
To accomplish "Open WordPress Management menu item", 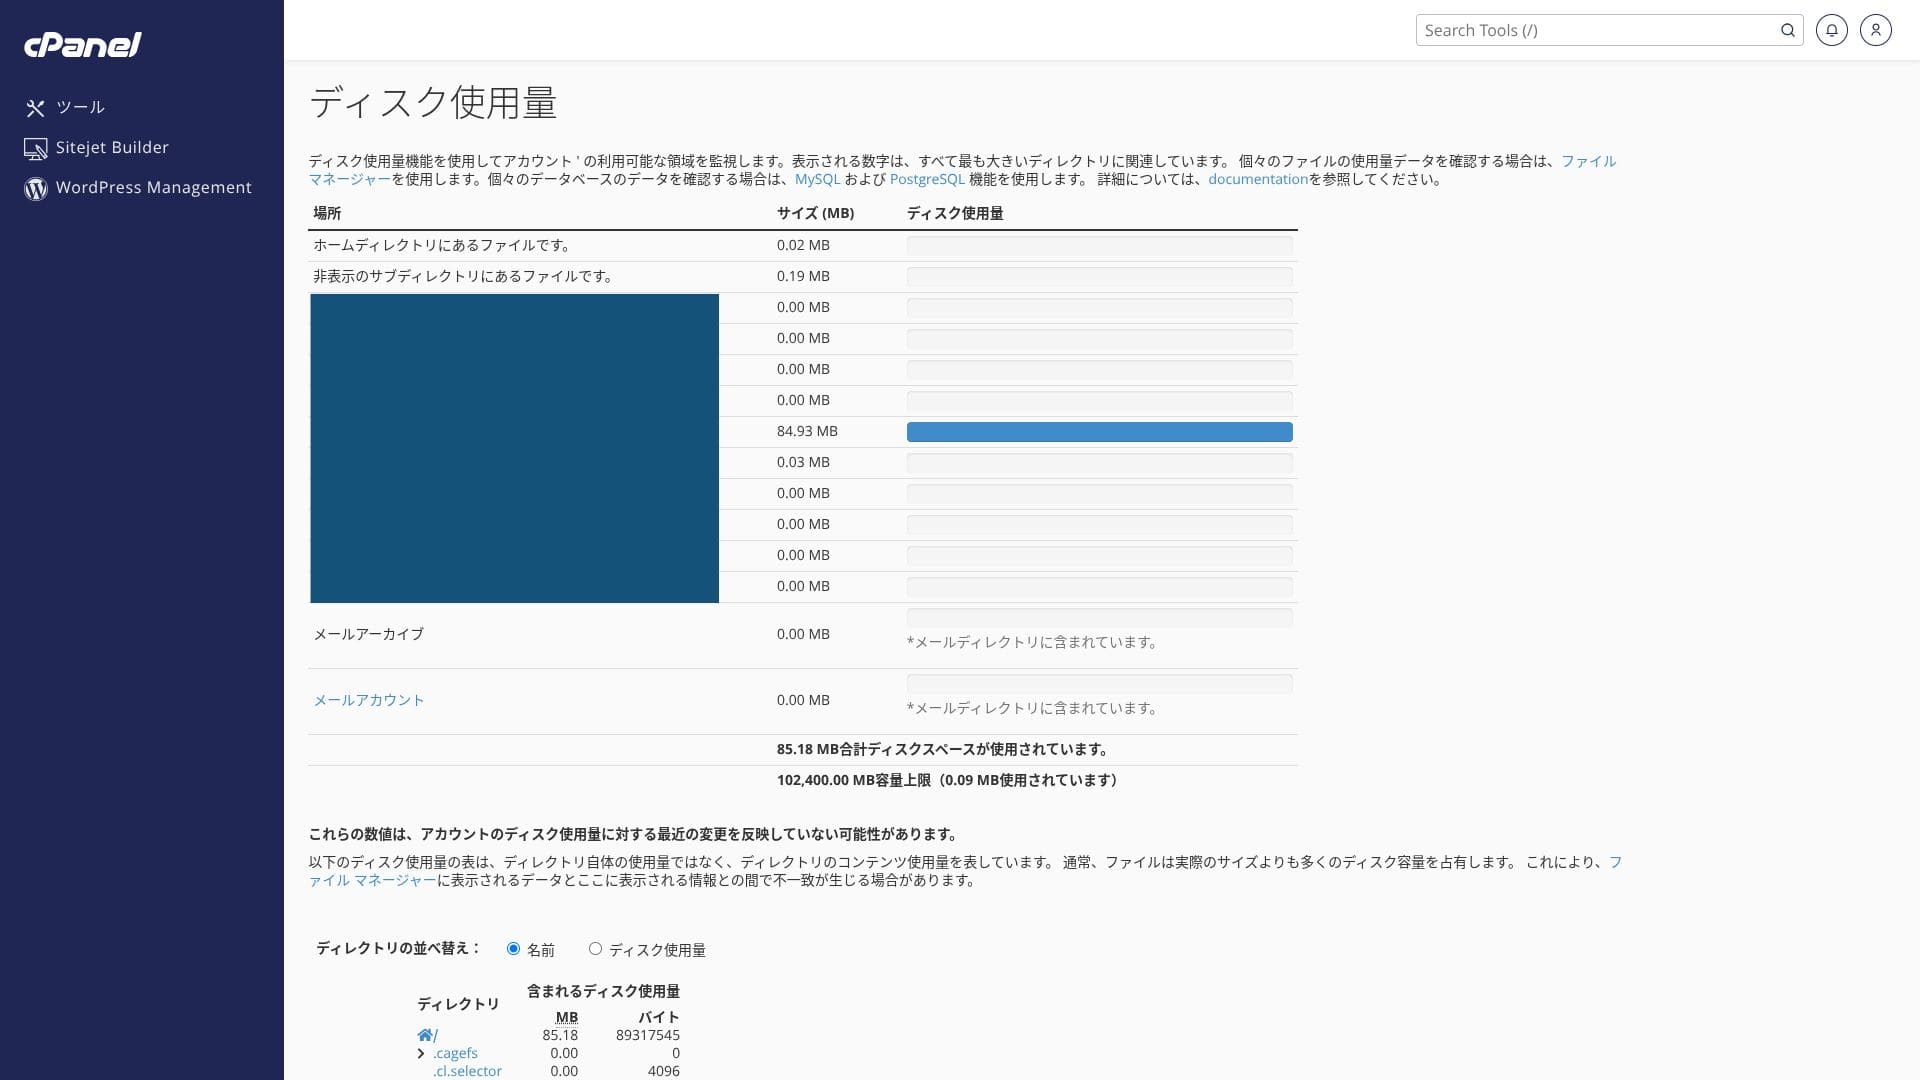I will [153, 188].
